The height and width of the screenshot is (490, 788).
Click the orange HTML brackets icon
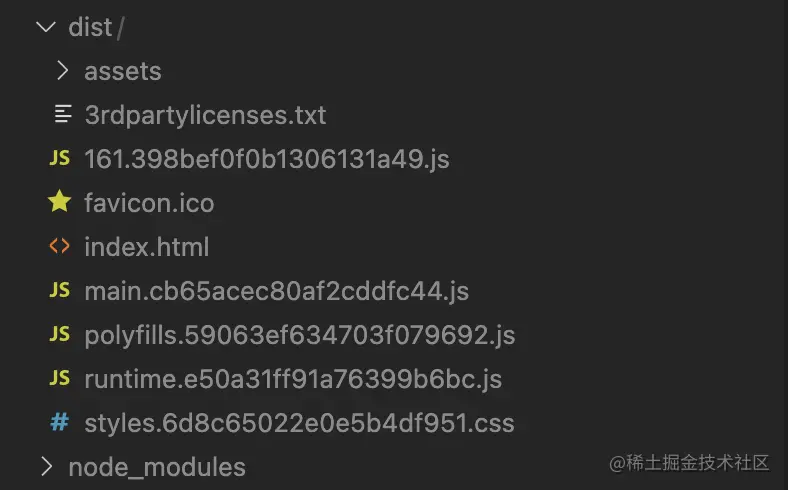point(60,246)
